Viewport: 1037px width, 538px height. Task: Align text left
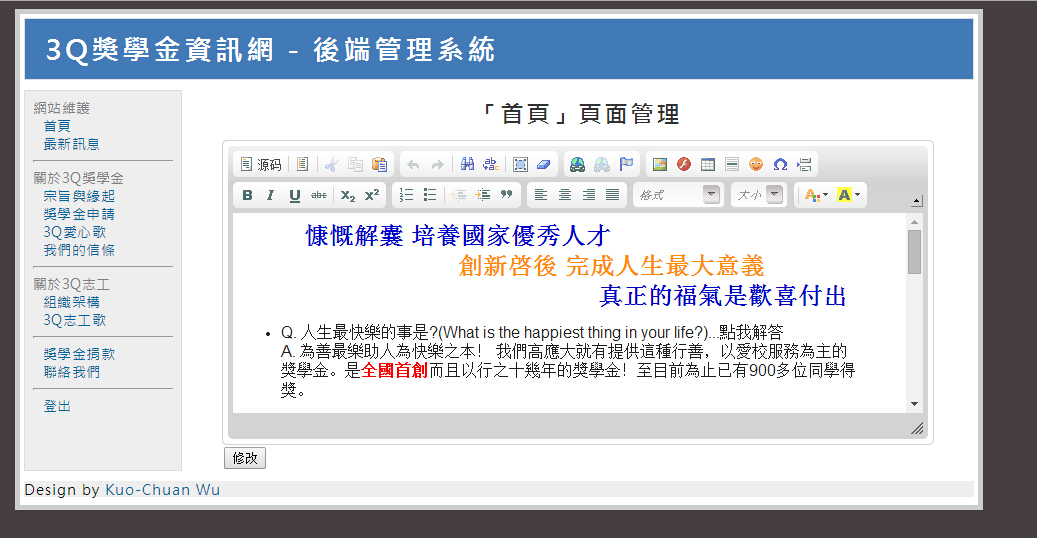(x=541, y=195)
